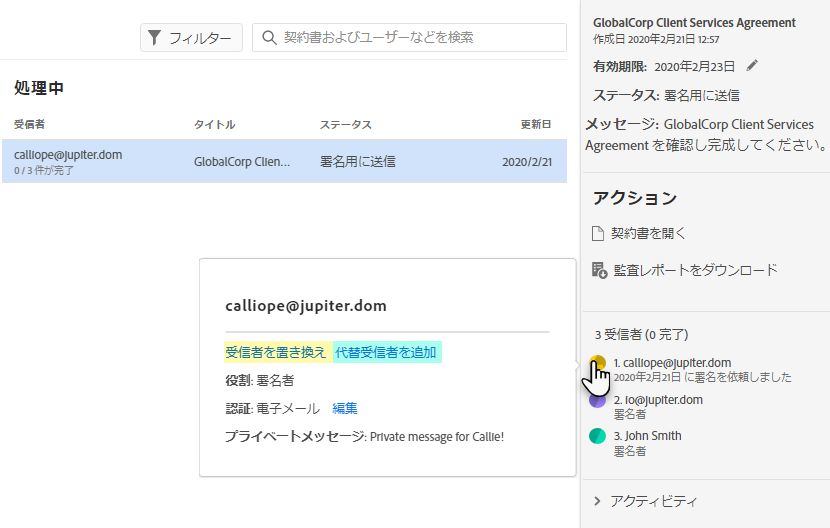
Task: Click the 署名用に送信 status cell in the row
Action: [x=358, y=162]
